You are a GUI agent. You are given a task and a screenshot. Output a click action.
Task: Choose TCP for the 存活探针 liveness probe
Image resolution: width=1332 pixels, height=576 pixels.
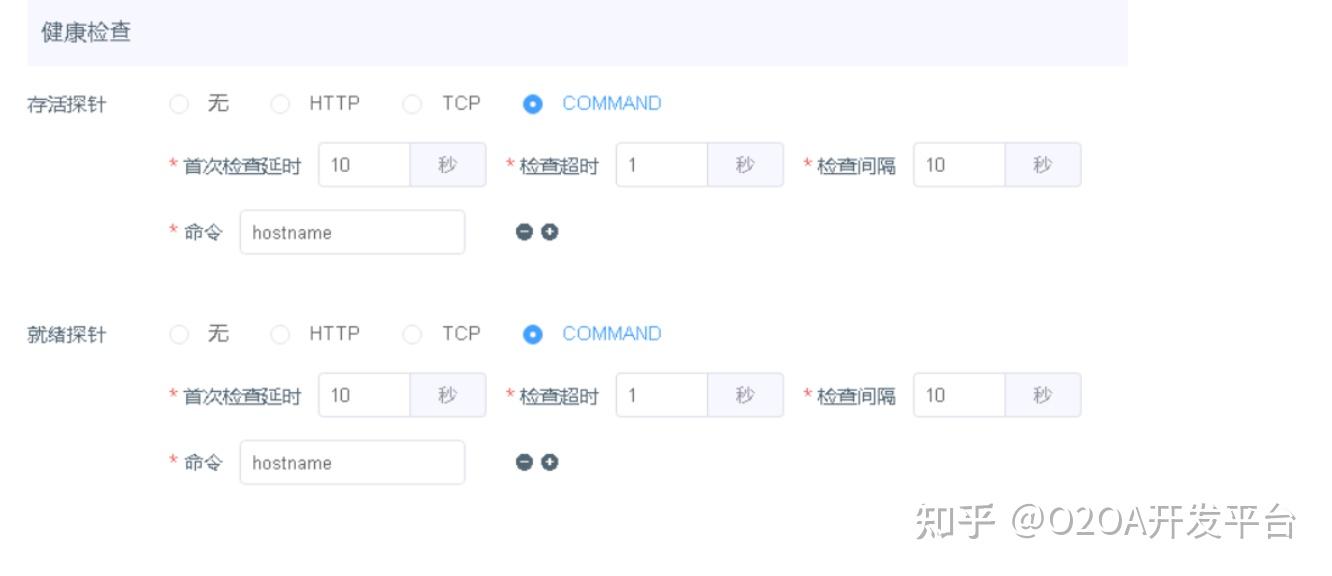[x=412, y=104]
